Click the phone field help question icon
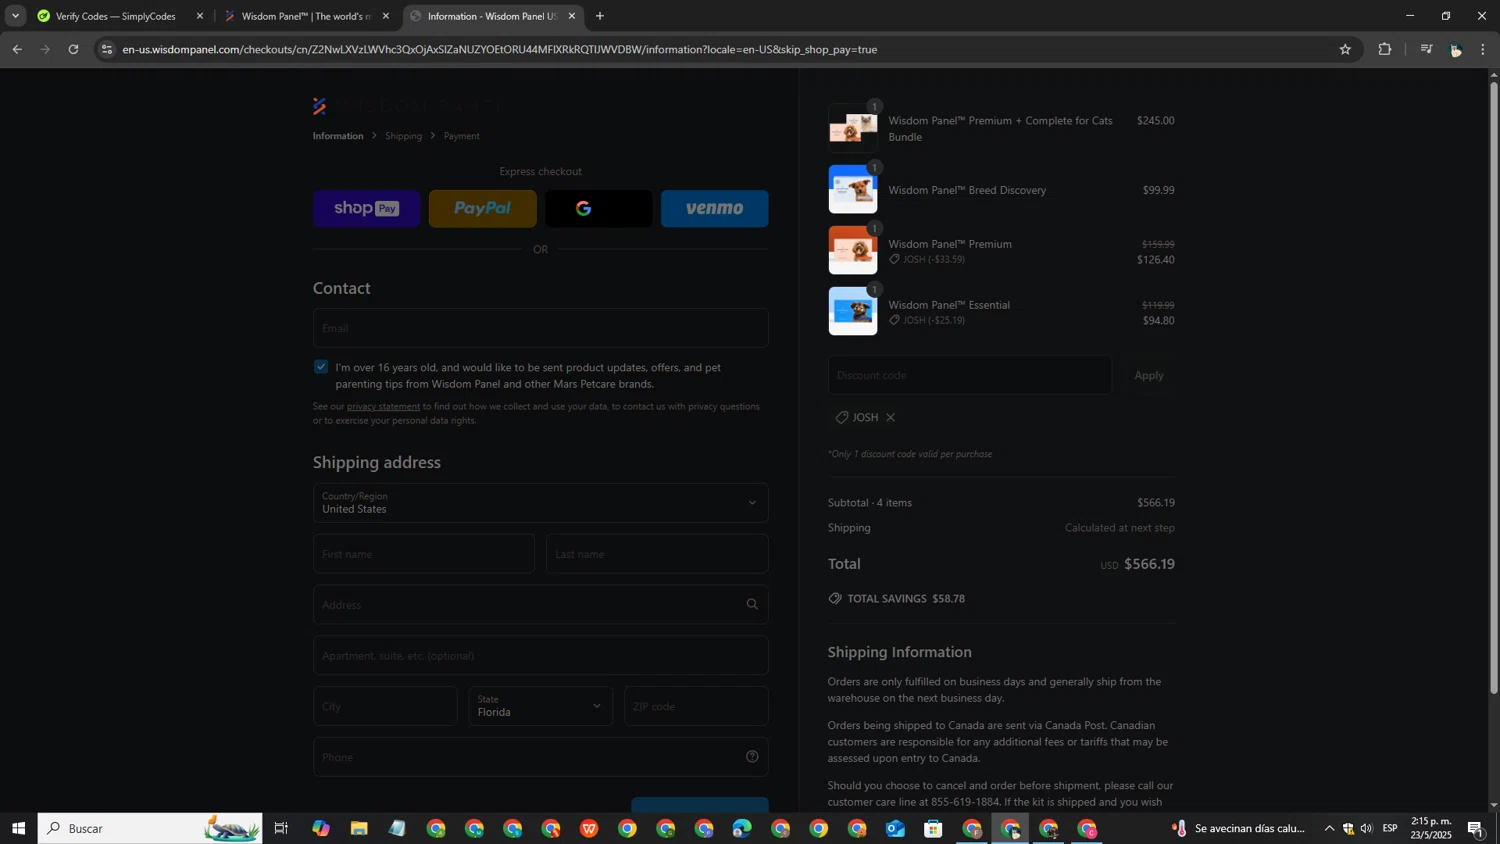Image resolution: width=1500 pixels, height=844 pixels. pos(752,757)
